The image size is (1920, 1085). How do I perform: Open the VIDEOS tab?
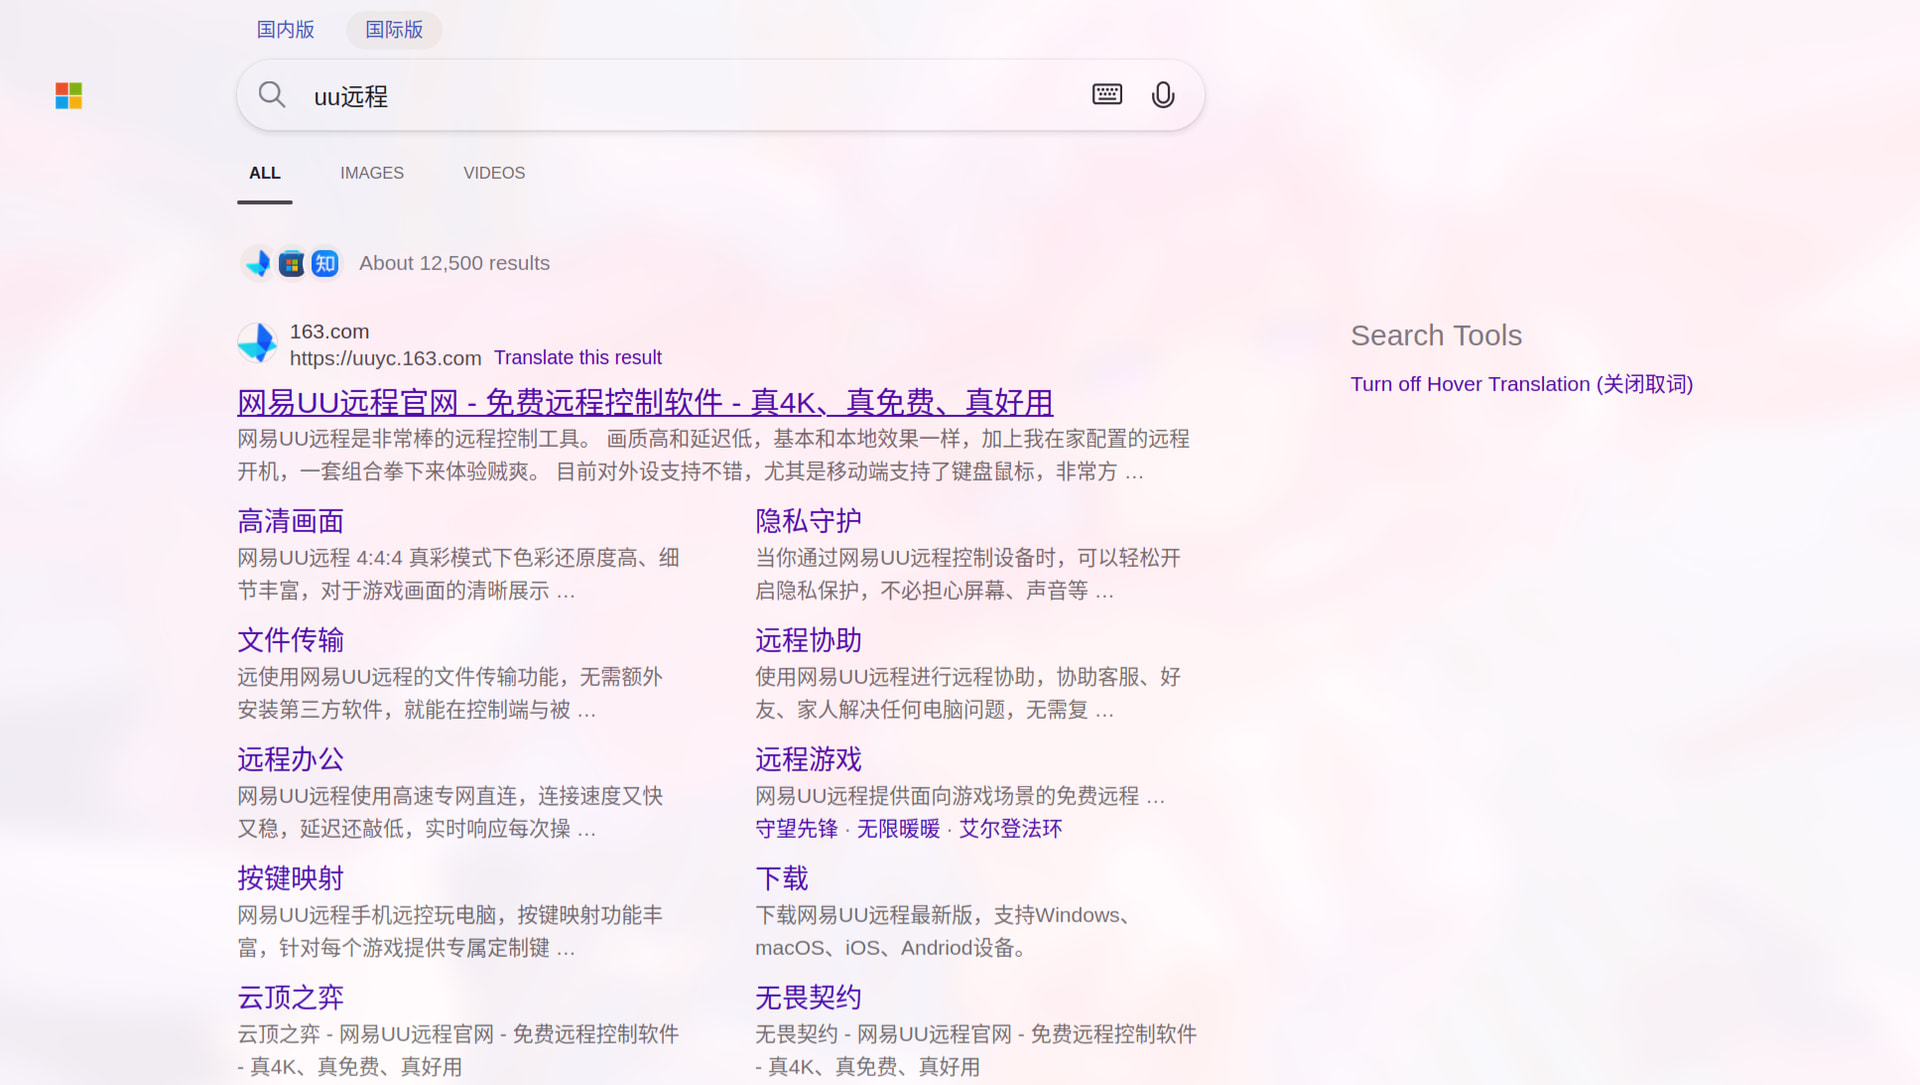494,173
